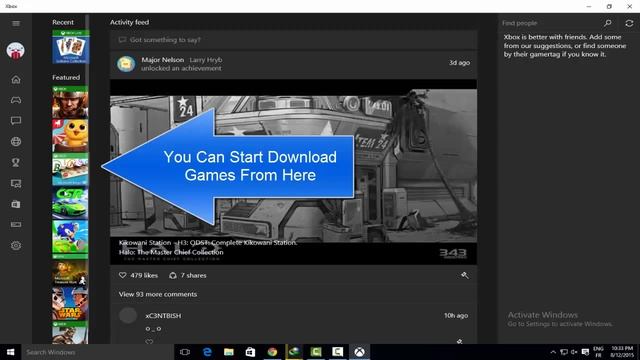Open the Connect console icon in sidebar
Image resolution: width=640 pixels, height=360 pixels.
pyautogui.click(x=16, y=224)
